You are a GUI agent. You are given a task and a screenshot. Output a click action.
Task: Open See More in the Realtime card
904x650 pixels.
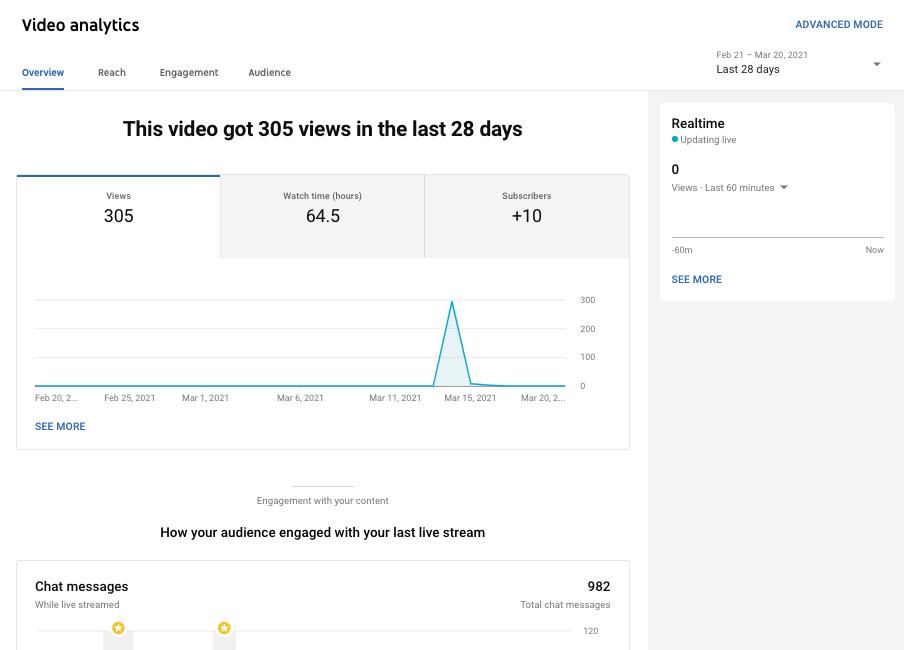pos(696,279)
